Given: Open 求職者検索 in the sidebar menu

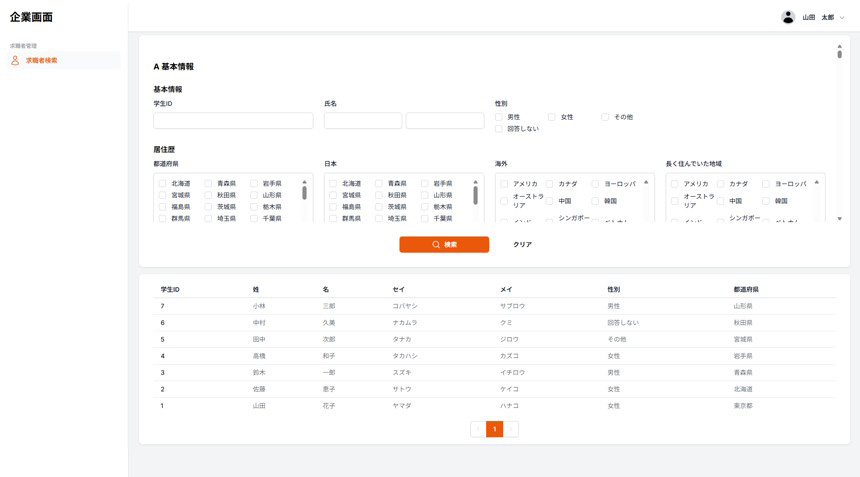Looking at the screenshot, I should pyautogui.click(x=41, y=61).
